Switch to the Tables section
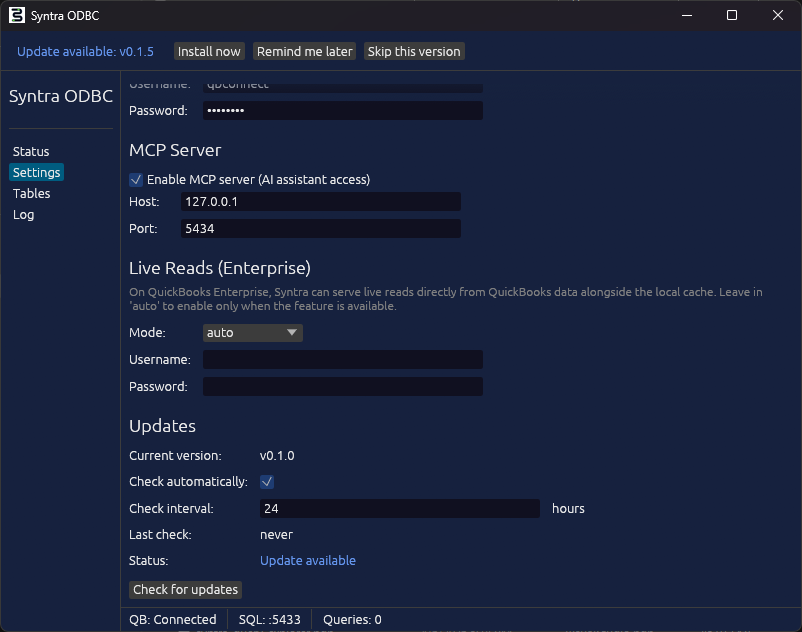This screenshot has width=802, height=632. click(x=30, y=193)
